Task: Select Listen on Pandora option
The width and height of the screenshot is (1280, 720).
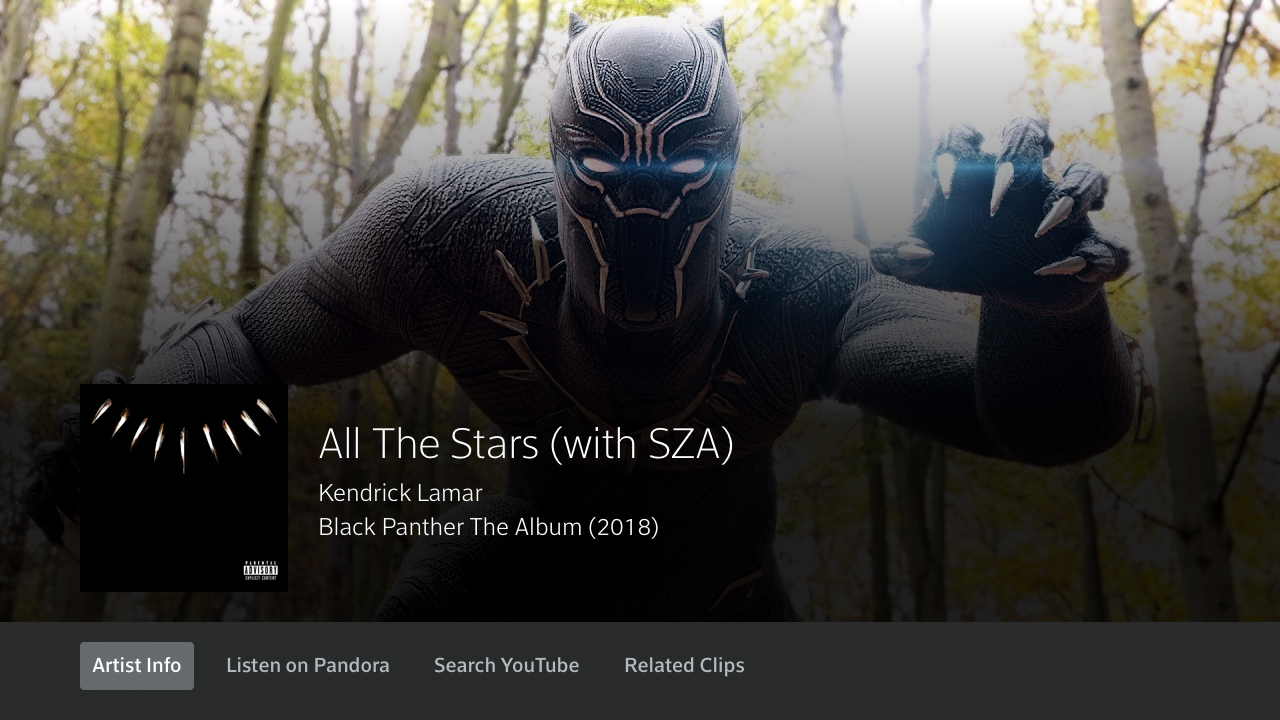Action: [x=308, y=666]
